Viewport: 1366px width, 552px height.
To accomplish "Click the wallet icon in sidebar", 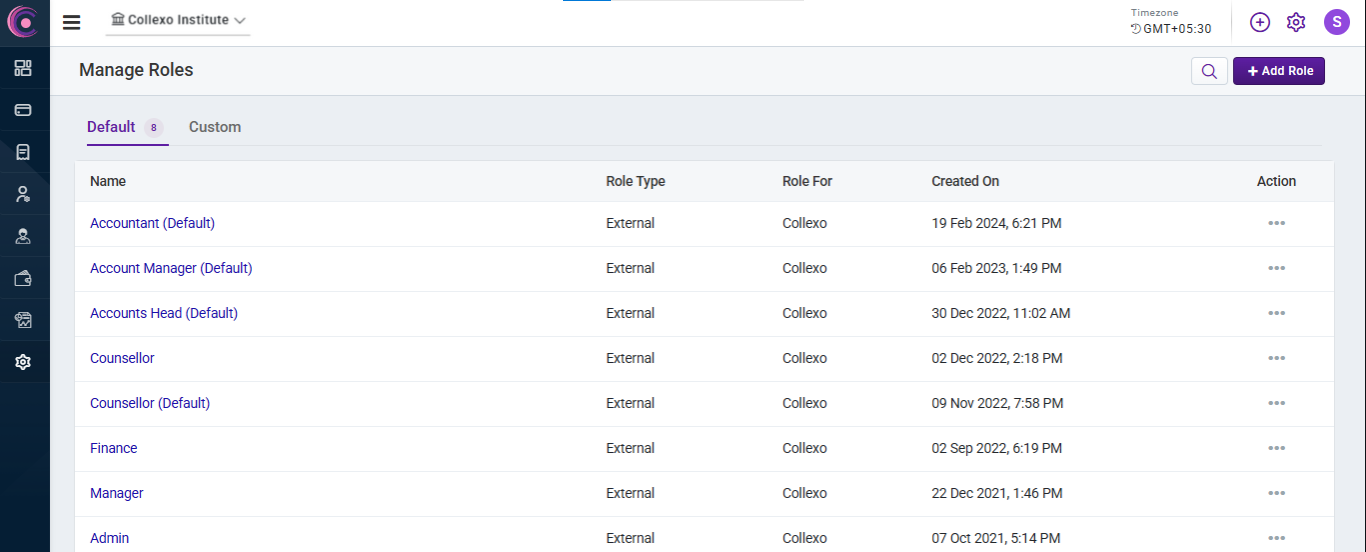I will (23, 278).
